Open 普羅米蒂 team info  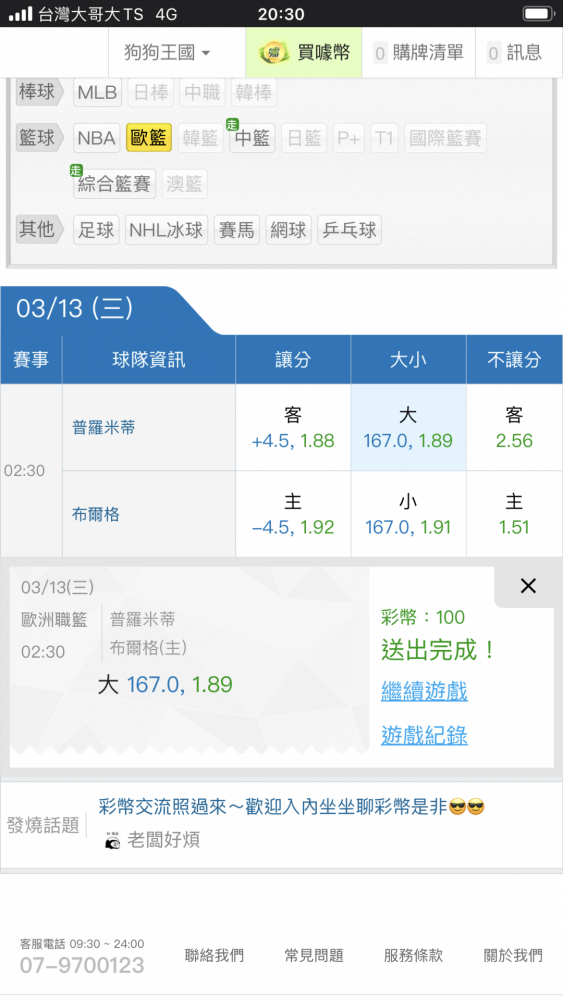pos(104,428)
